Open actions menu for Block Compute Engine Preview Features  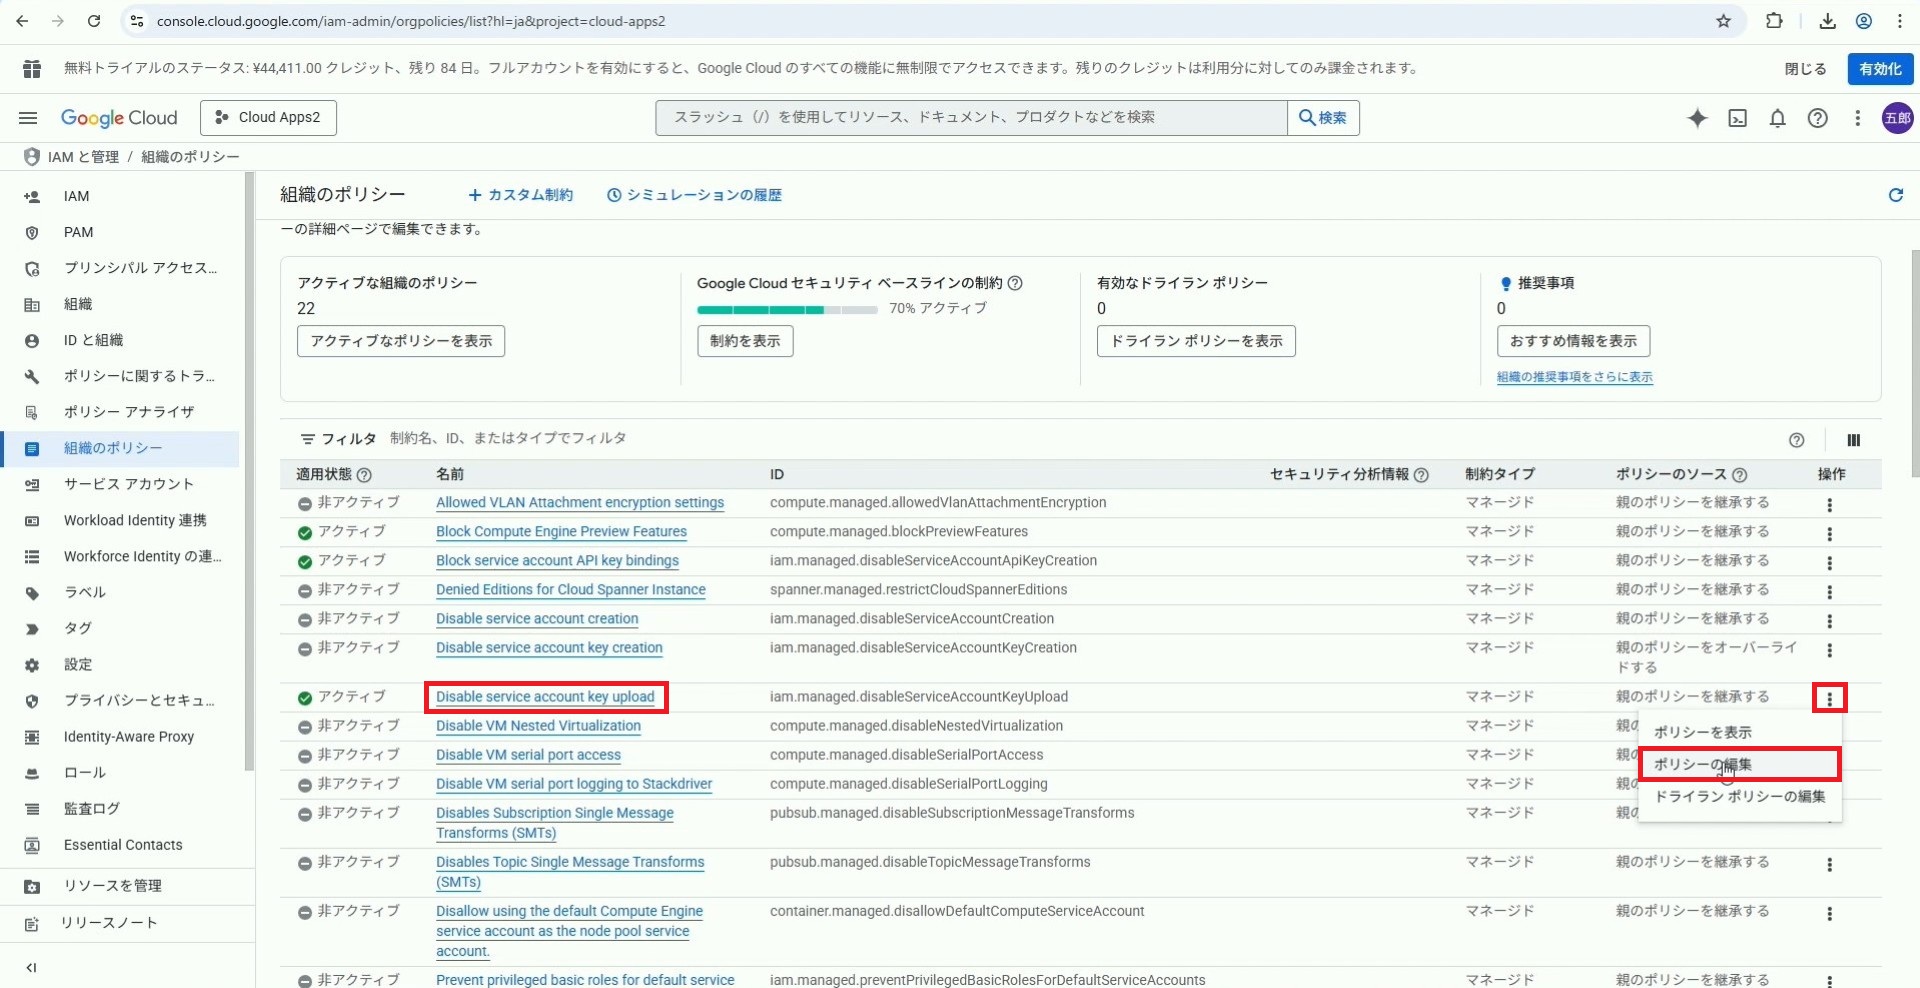[x=1829, y=534]
